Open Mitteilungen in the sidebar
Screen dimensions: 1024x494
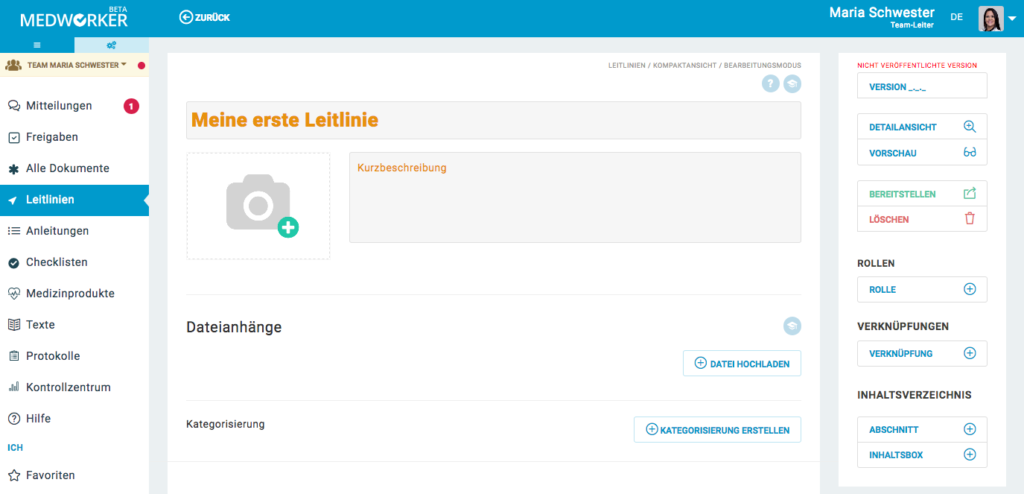pyautogui.click(x=59, y=106)
